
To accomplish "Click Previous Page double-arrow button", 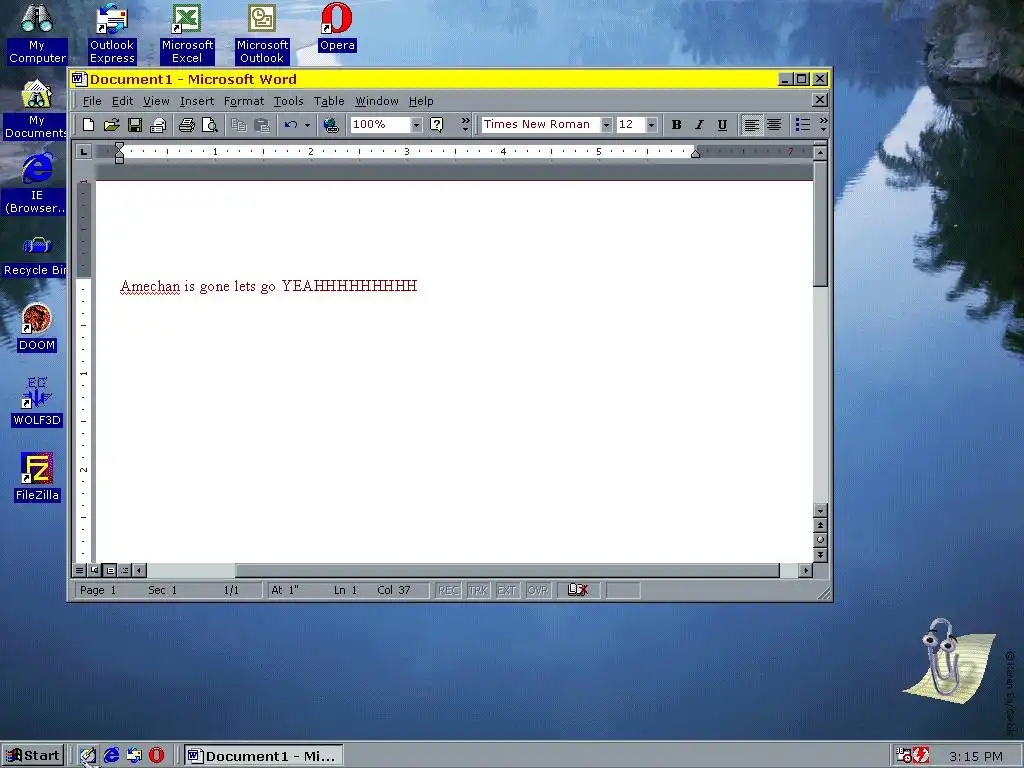I will click(821, 525).
